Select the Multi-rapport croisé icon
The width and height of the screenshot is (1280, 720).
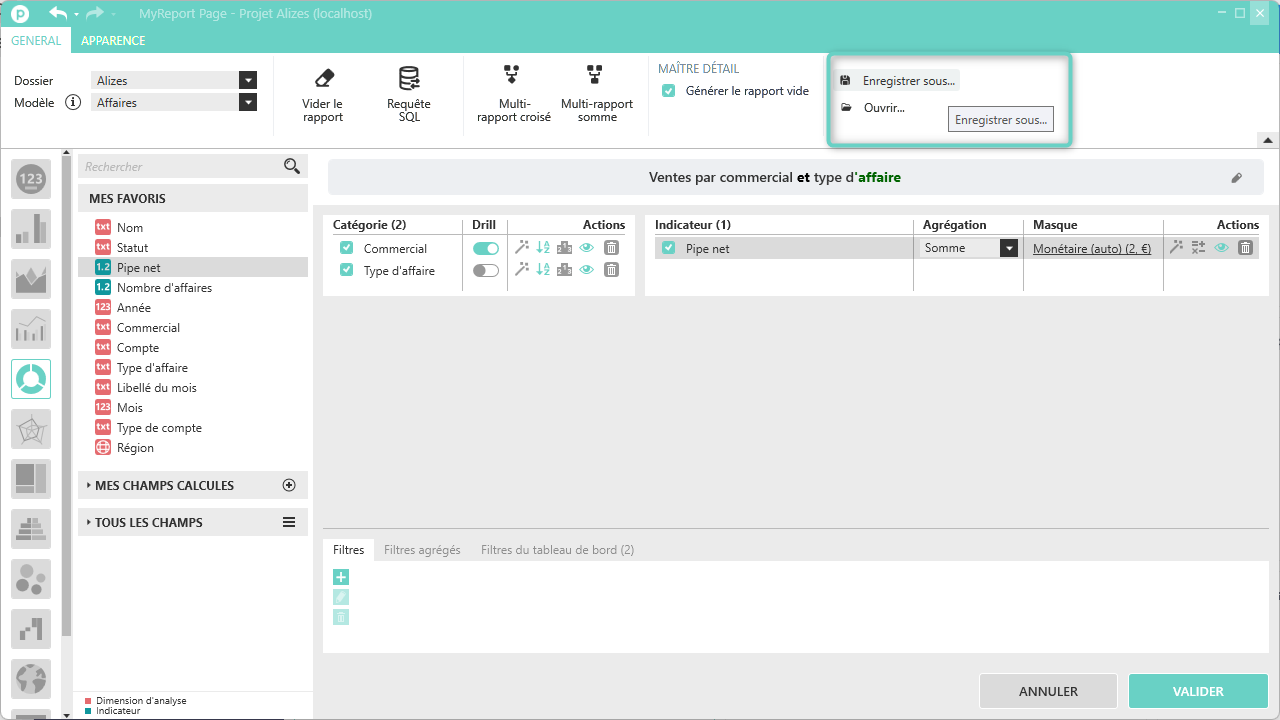pos(511,76)
